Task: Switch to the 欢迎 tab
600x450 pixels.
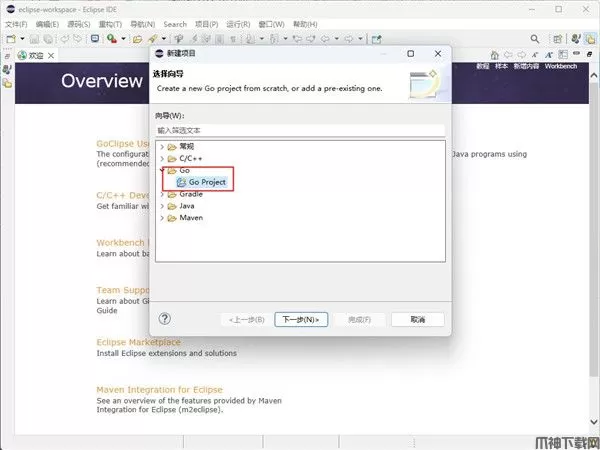Action: [35, 55]
